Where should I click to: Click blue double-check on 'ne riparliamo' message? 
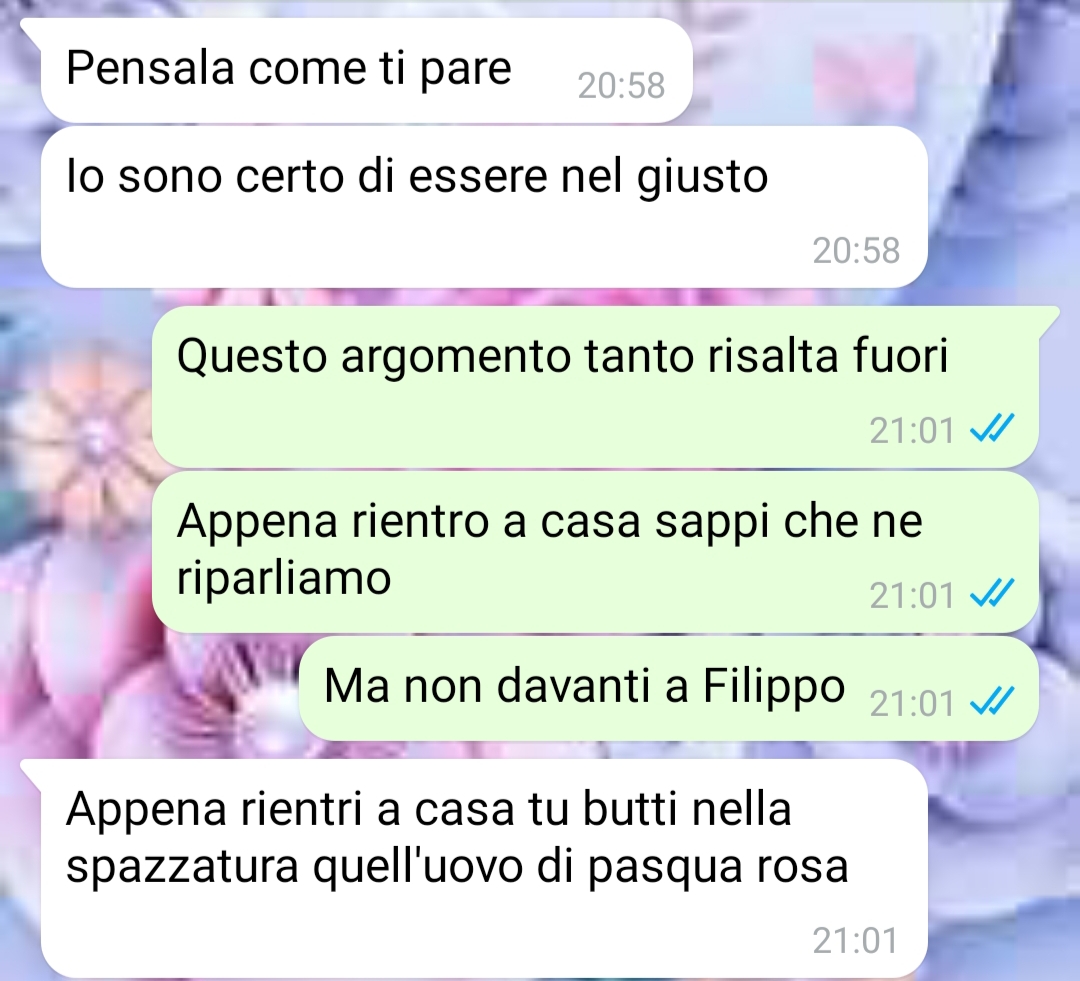pyautogui.click(x=991, y=594)
